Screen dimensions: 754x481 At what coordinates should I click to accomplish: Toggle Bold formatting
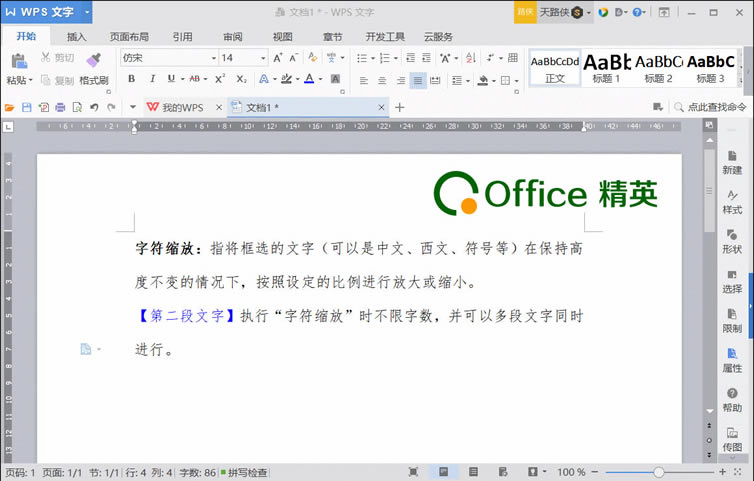point(131,79)
